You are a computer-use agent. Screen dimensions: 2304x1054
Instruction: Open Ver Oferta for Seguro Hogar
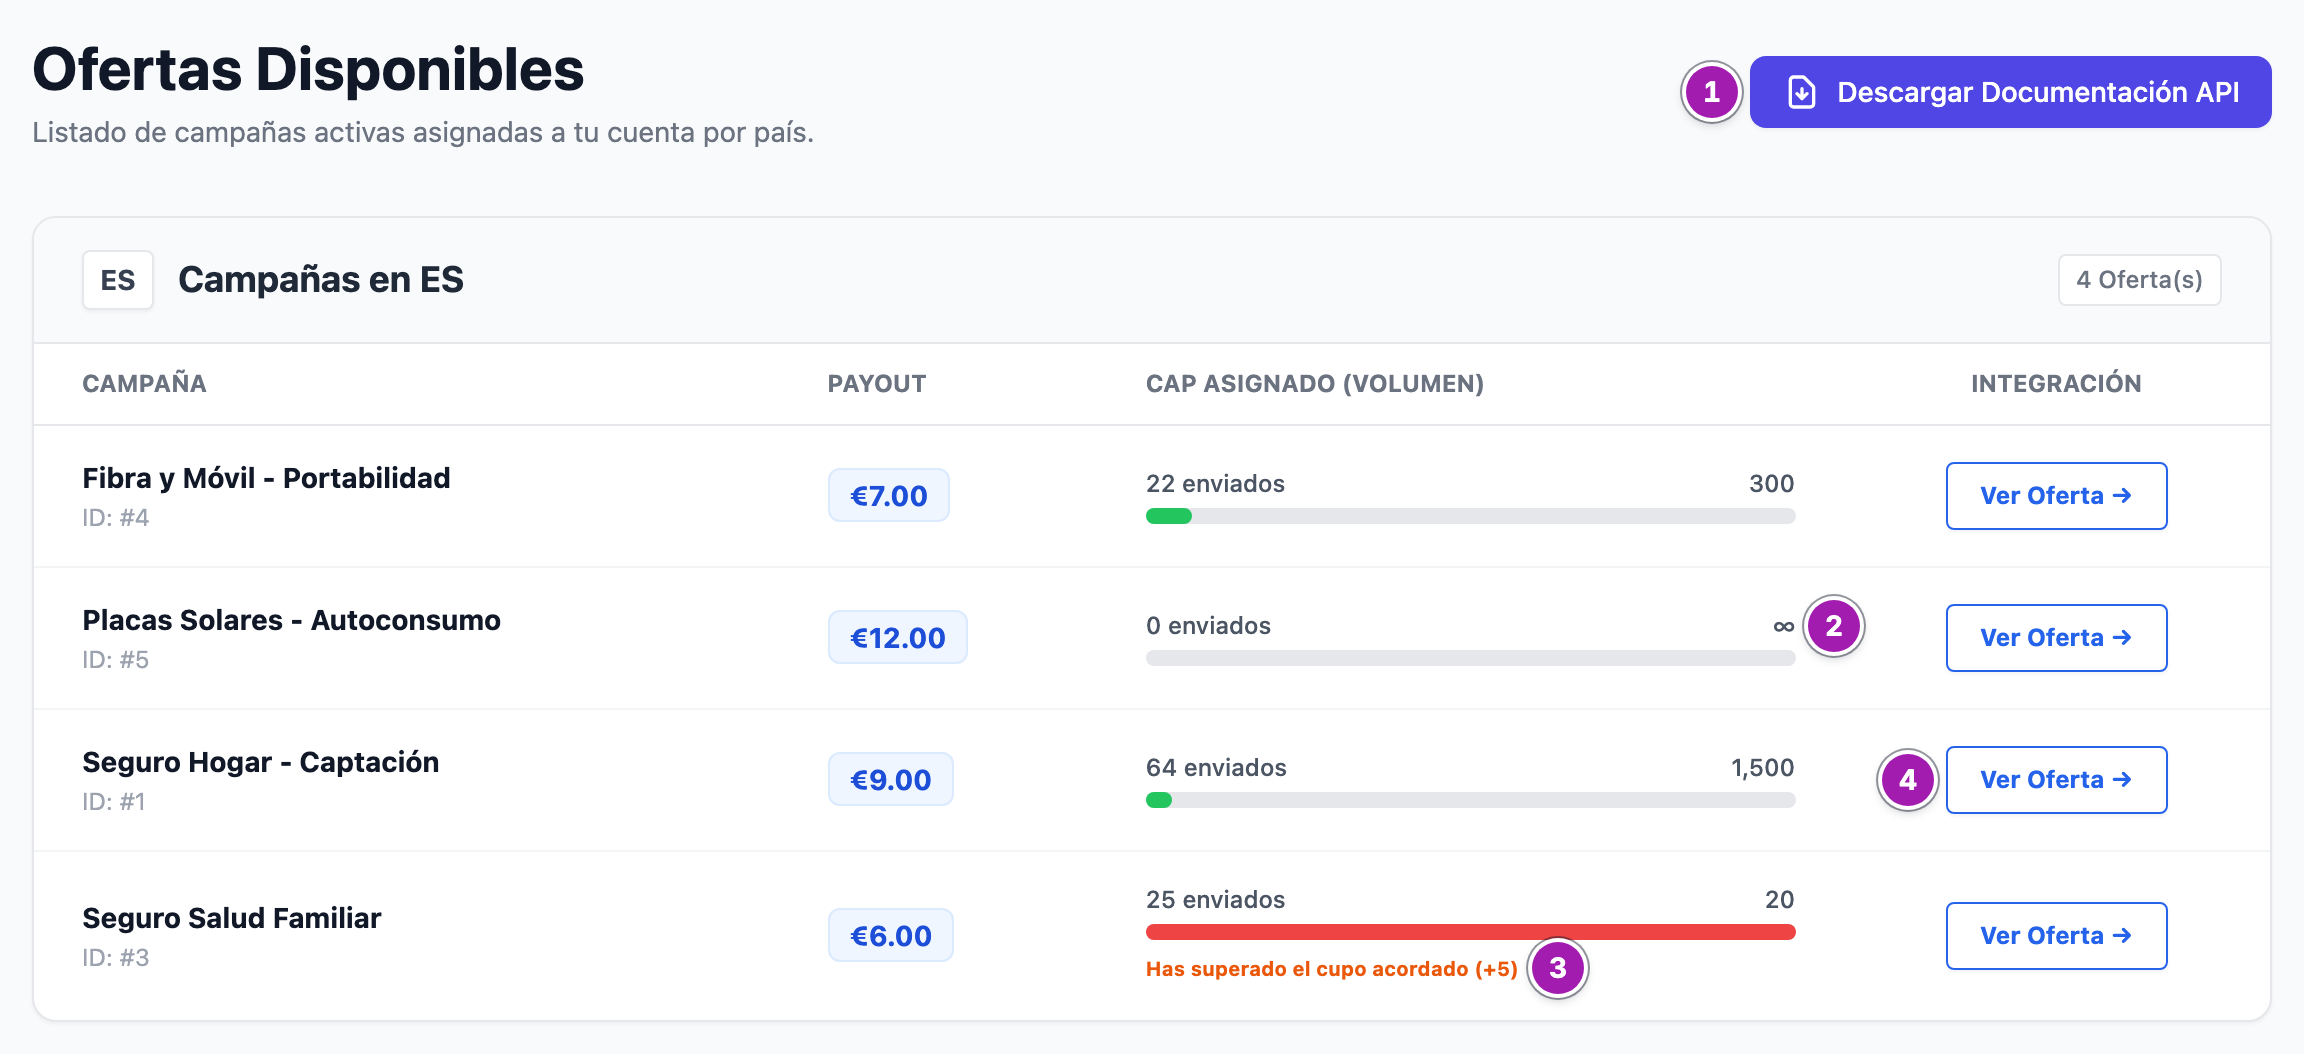click(x=2056, y=780)
